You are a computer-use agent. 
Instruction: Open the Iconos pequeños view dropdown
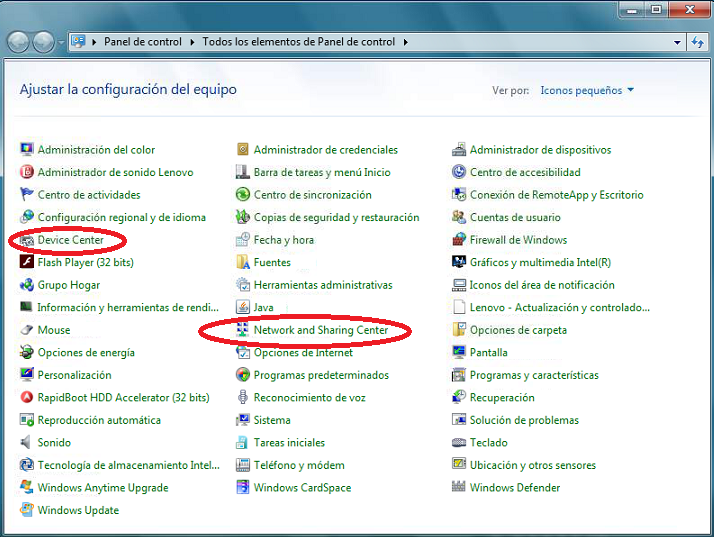pos(586,90)
